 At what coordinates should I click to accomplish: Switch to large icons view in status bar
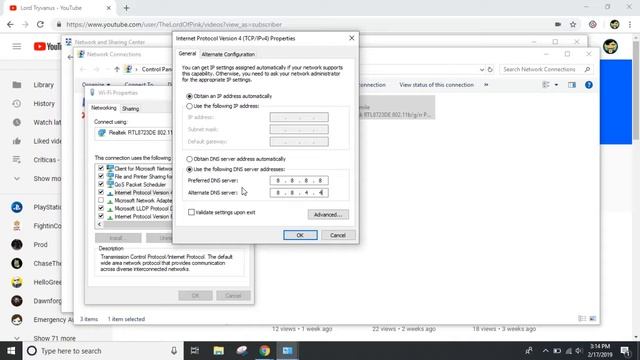pos(593,319)
